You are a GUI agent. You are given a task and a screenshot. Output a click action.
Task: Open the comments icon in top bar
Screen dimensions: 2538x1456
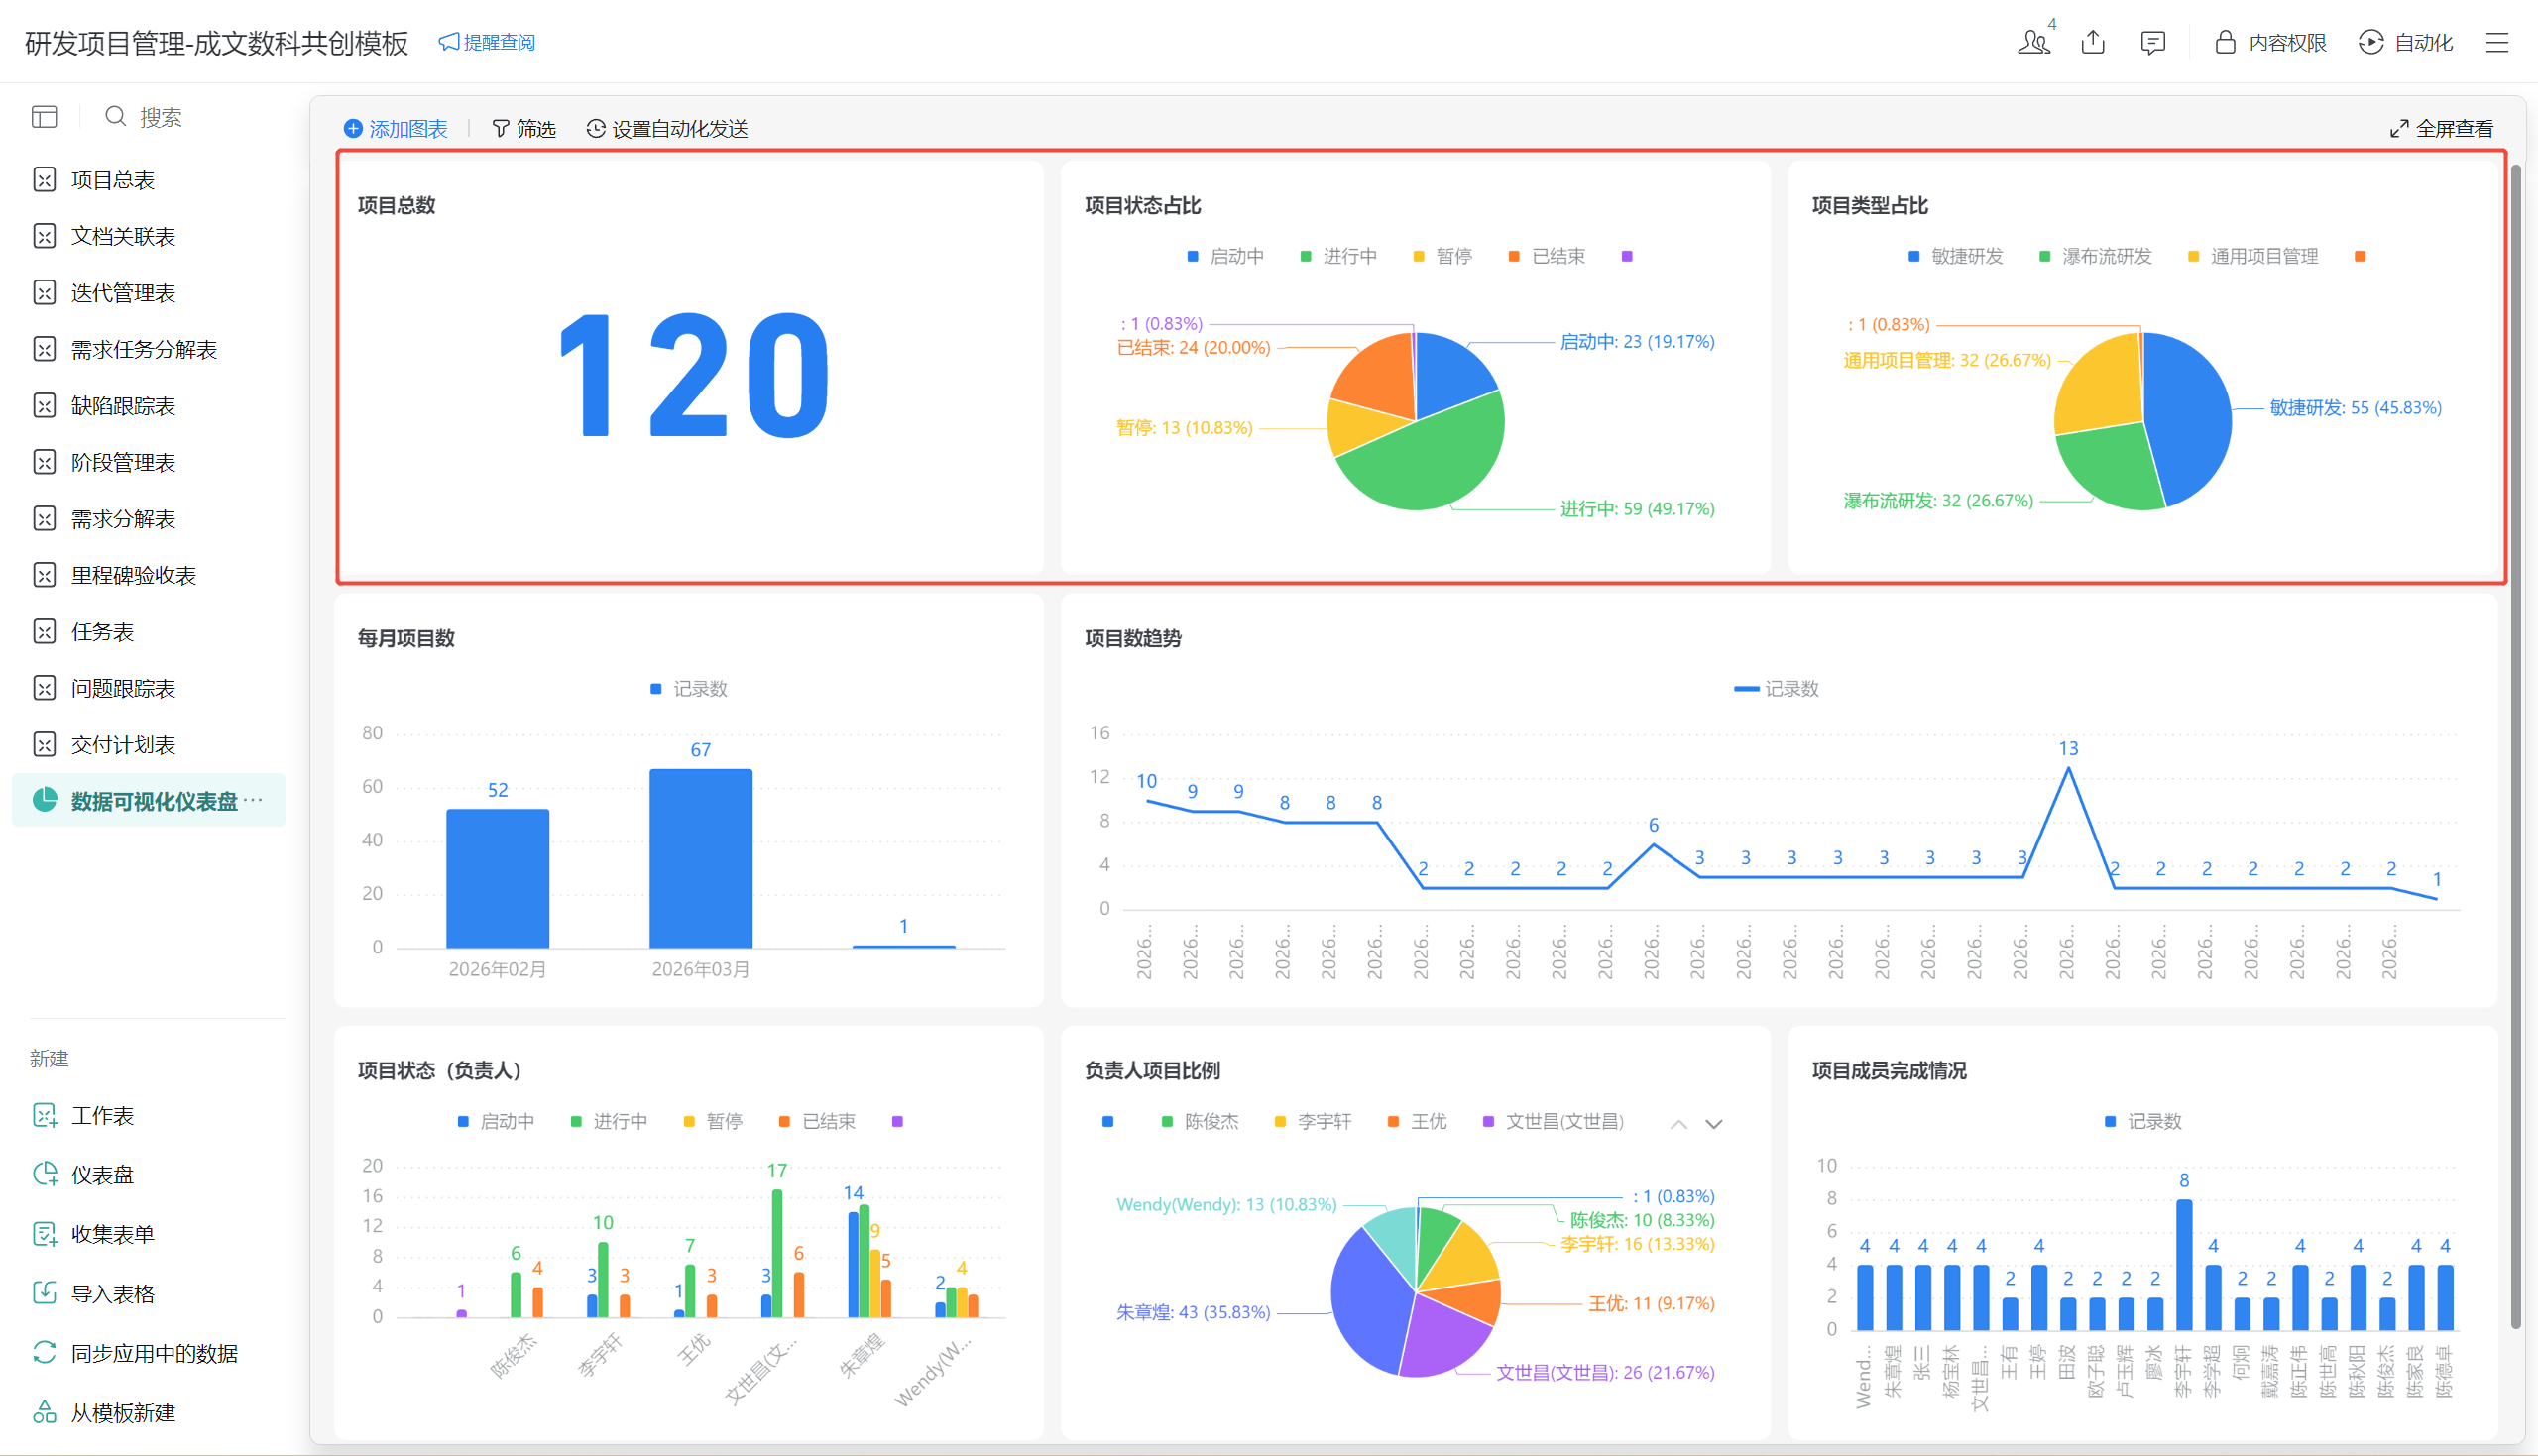point(2152,42)
